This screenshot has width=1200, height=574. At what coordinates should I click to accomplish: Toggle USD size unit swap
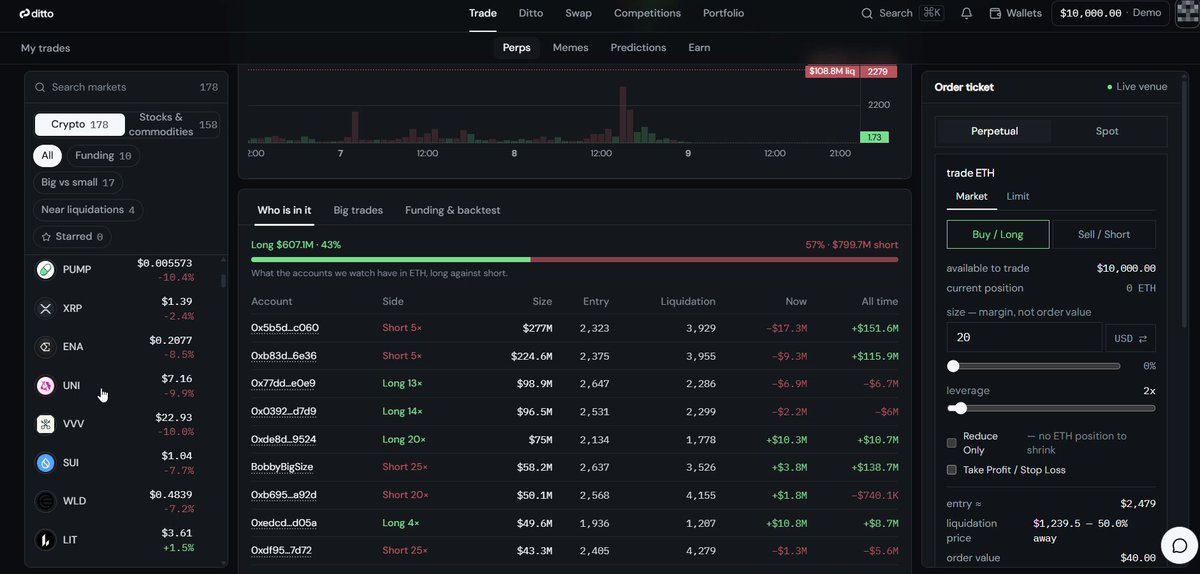tap(1131, 338)
